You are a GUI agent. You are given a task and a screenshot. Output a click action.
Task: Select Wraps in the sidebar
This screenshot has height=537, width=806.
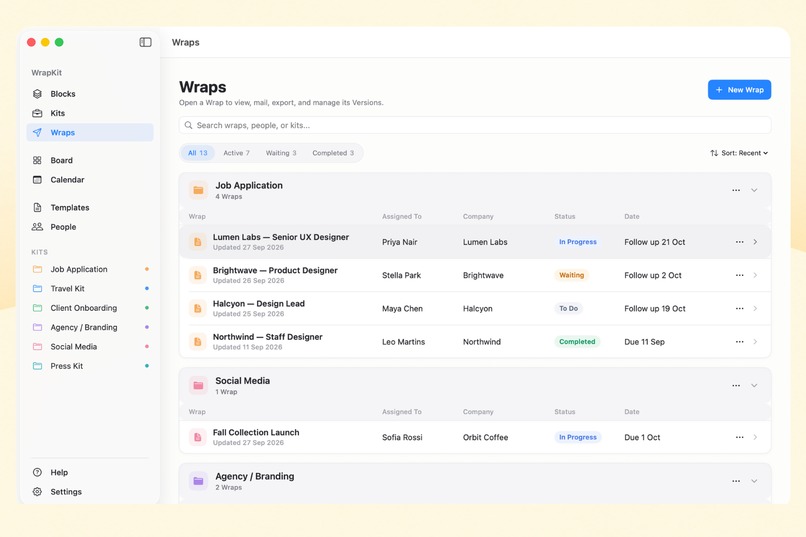click(x=90, y=132)
